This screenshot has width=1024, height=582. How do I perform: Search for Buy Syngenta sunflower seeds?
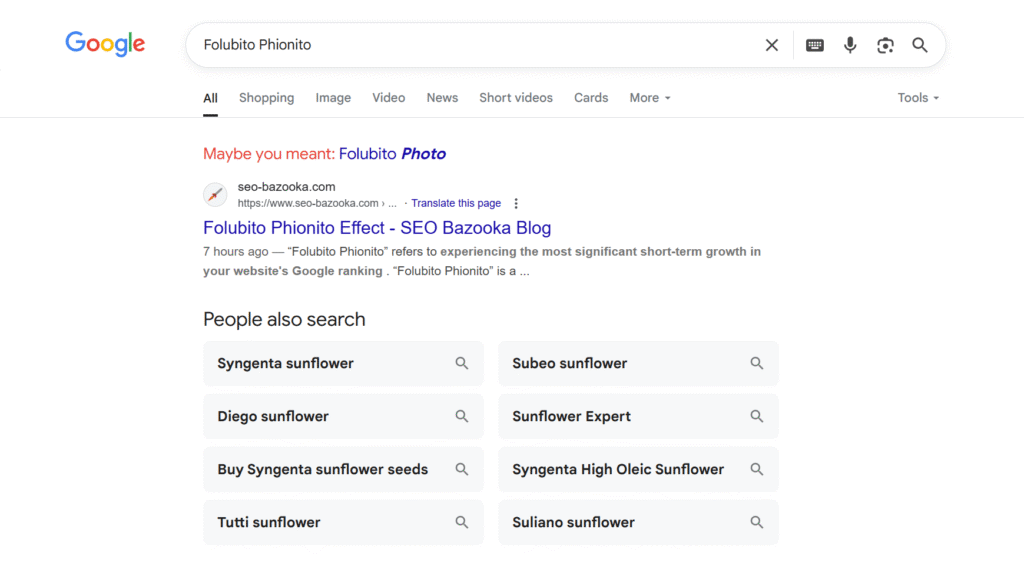click(x=344, y=469)
